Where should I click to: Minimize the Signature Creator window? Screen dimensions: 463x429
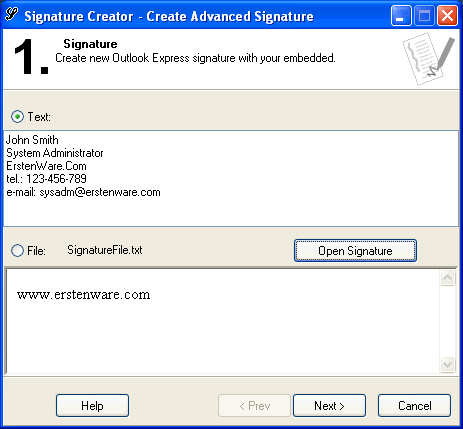[x=401, y=16]
